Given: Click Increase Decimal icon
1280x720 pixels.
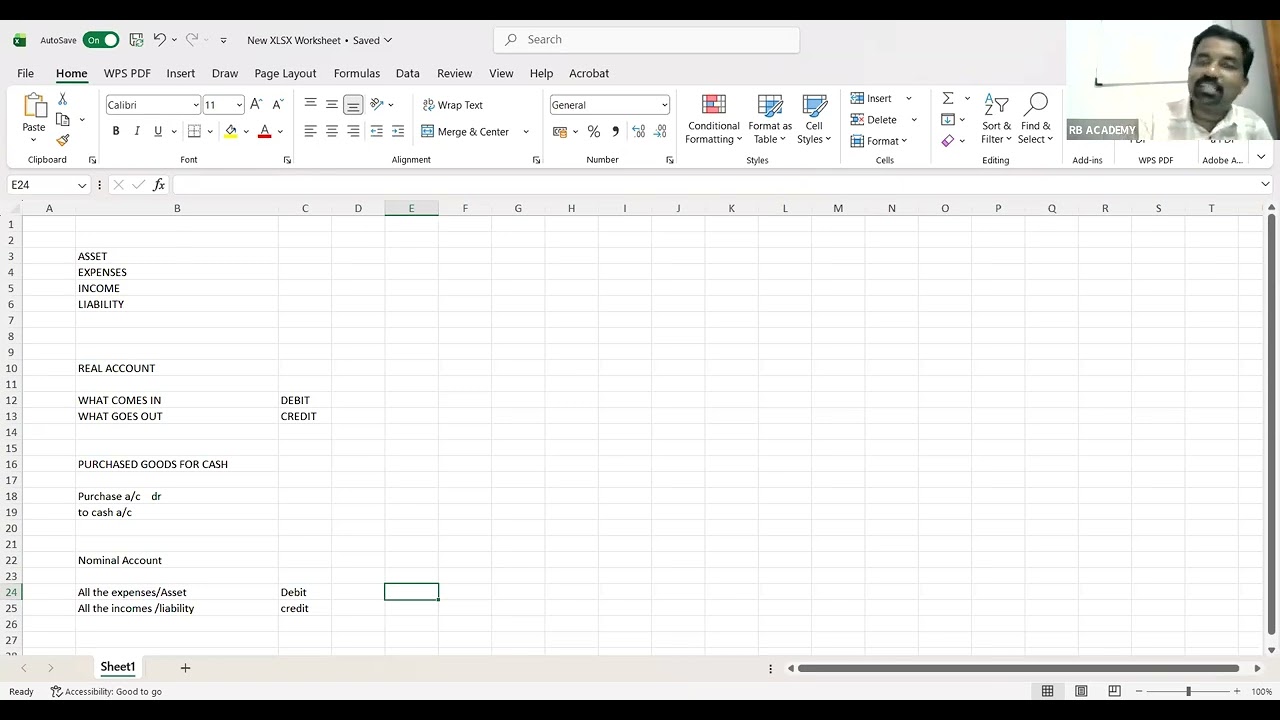Looking at the screenshot, I should [638, 132].
